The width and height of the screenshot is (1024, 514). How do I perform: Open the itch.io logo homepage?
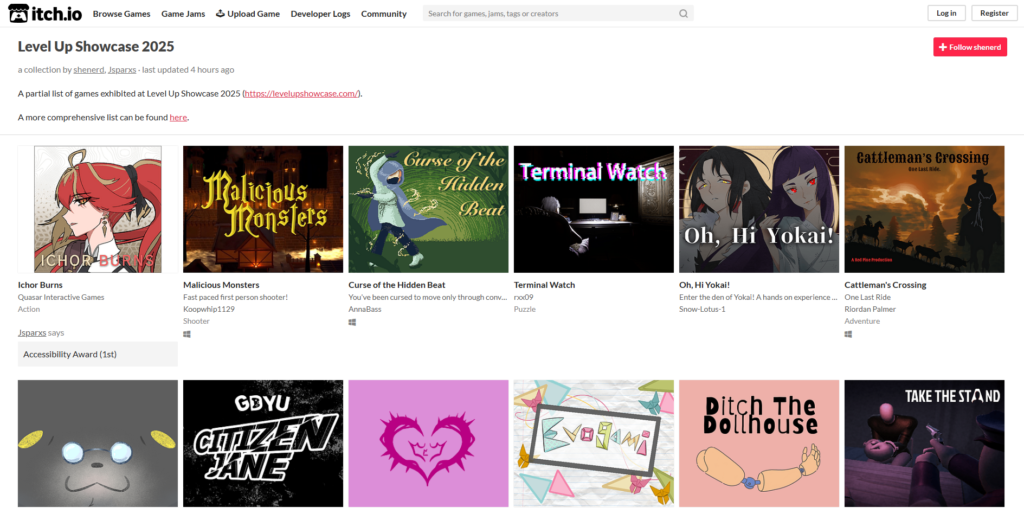pyautogui.click(x=45, y=13)
